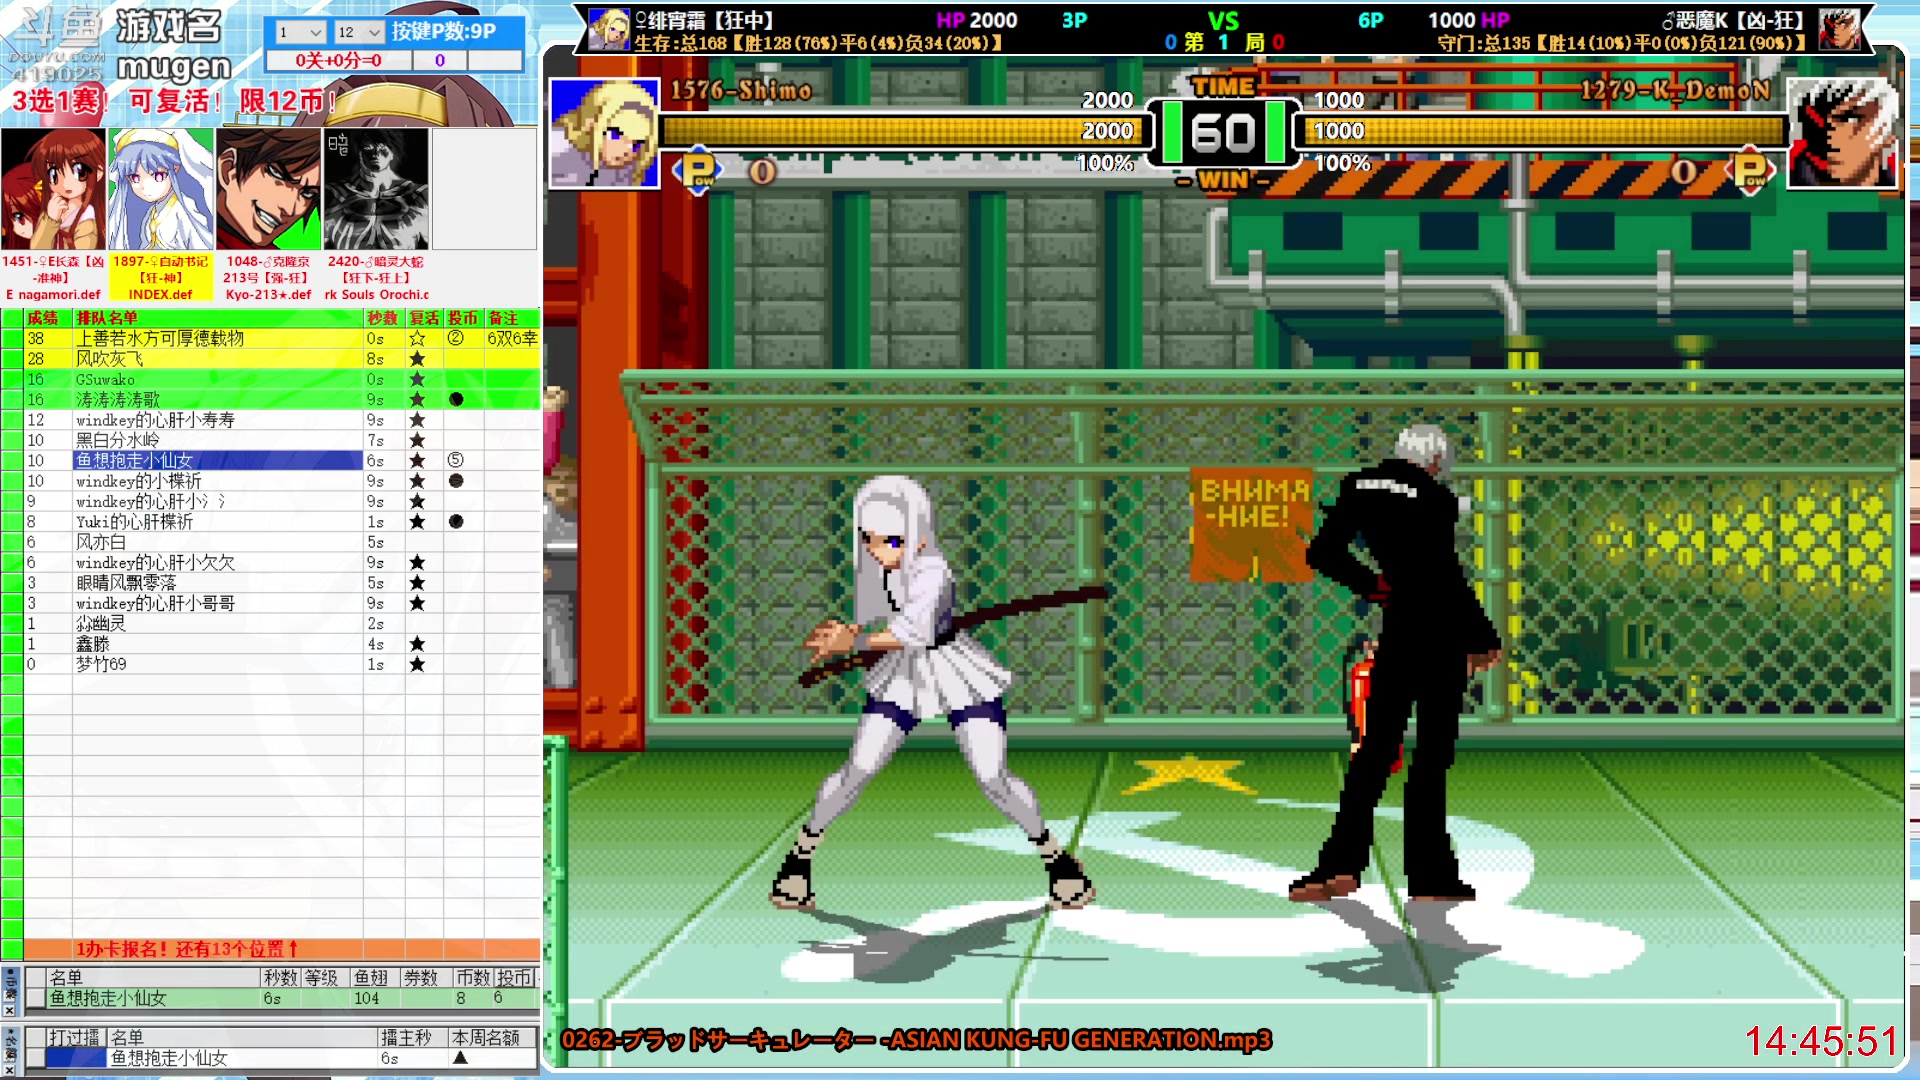The height and width of the screenshot is (1080, 1920).
Task: Click the 复活 column header
Action: pyautogui.click(x=424, y=318)
